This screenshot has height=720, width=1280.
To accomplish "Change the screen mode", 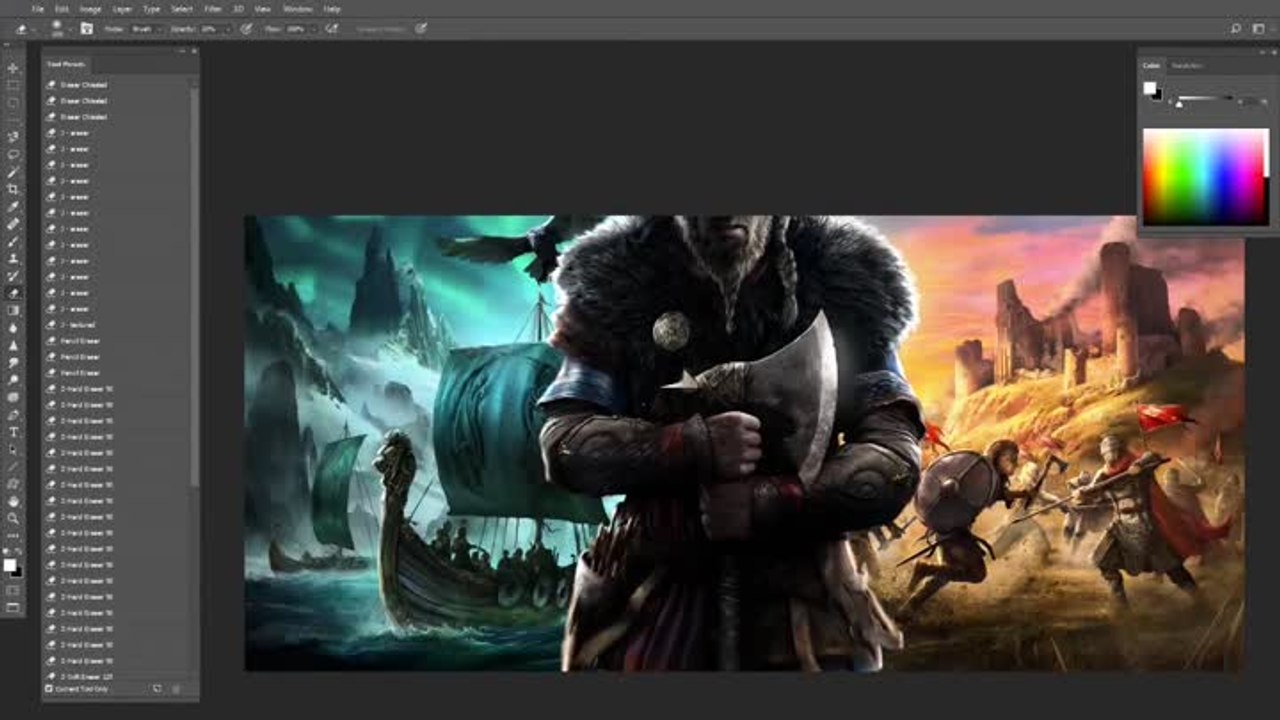I will [13, 606].
